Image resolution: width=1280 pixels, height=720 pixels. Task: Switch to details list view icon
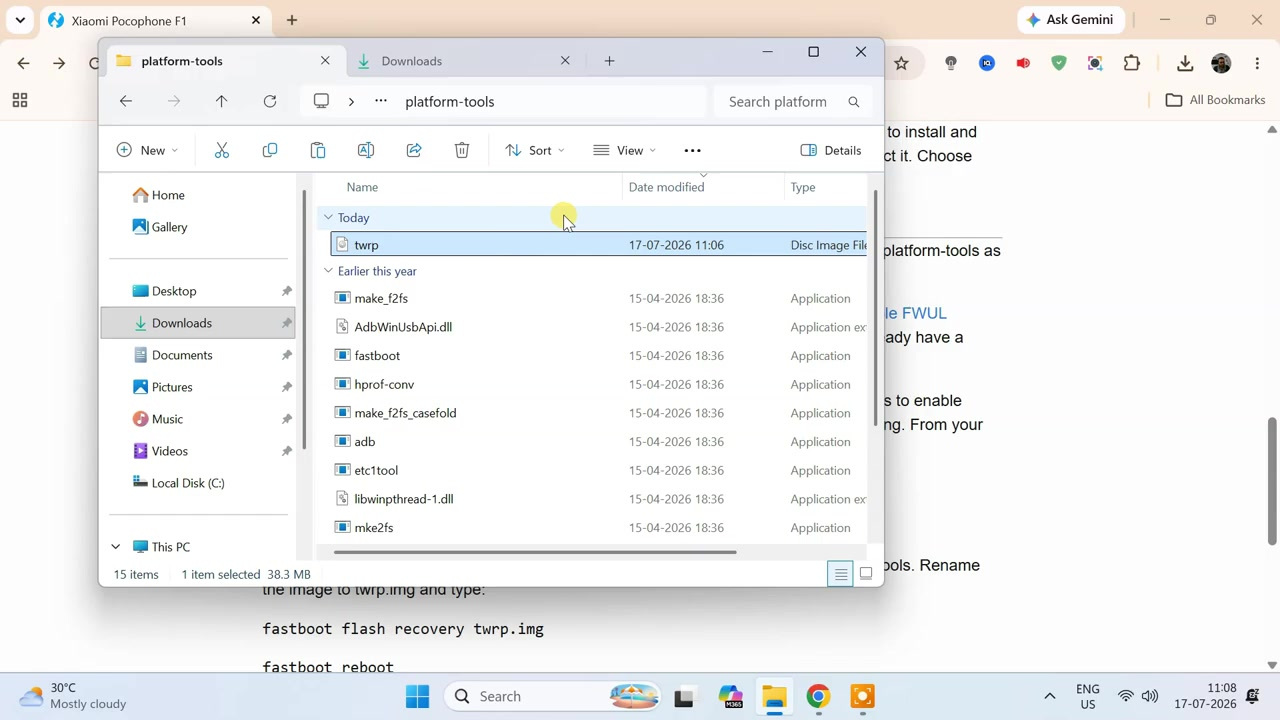[841, 574]
